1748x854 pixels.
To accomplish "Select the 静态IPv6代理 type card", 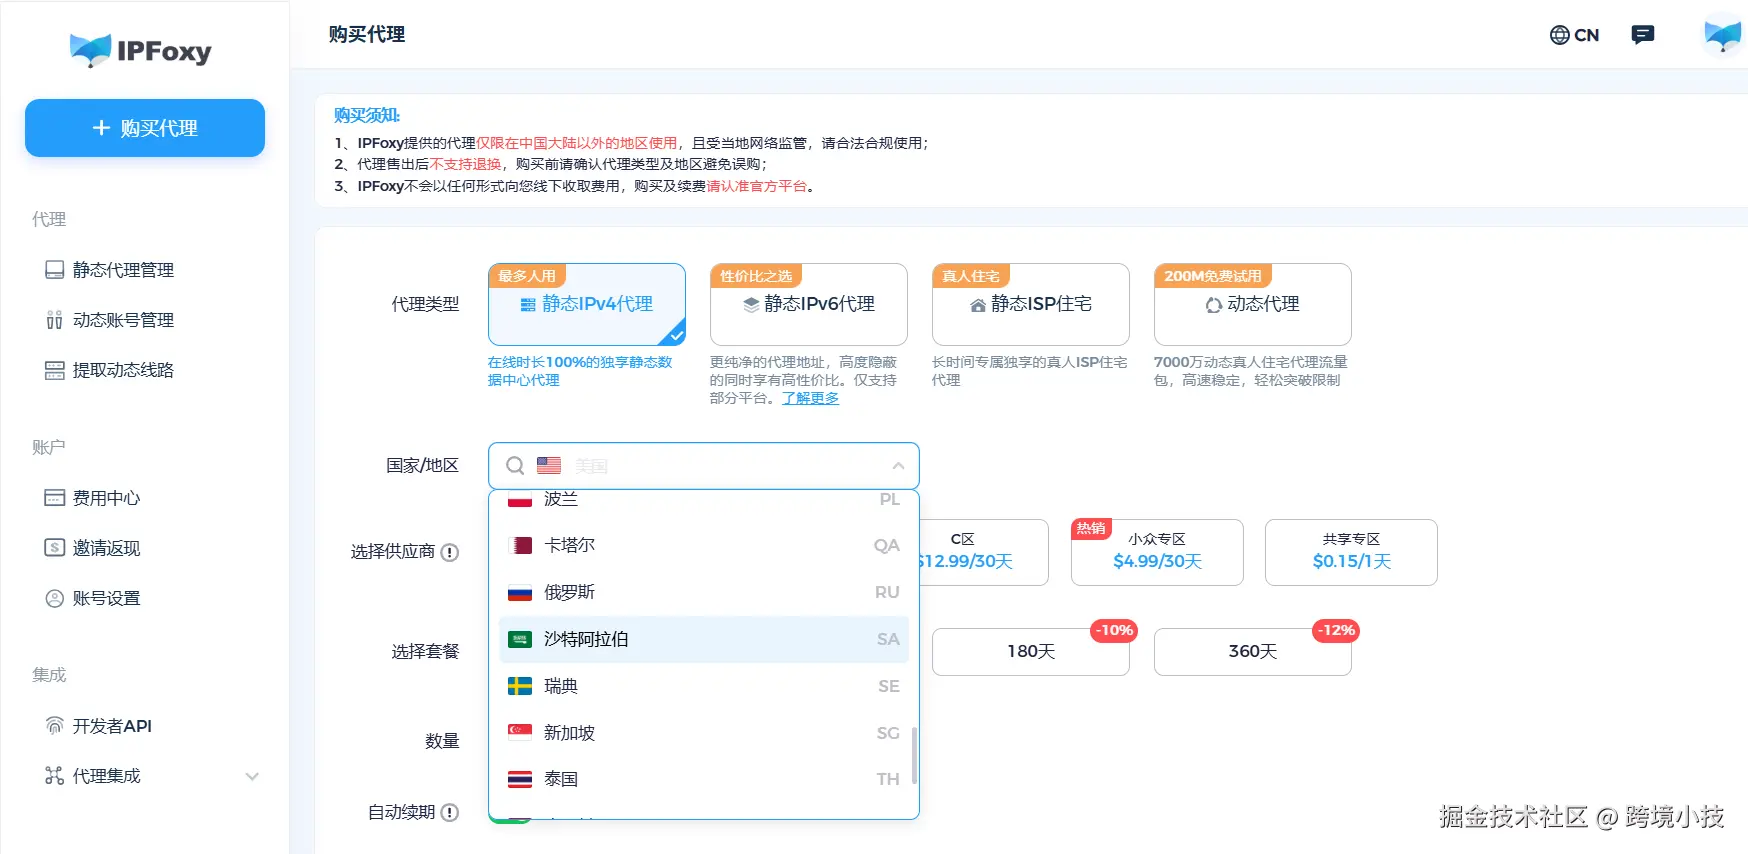I will point(809,304).
